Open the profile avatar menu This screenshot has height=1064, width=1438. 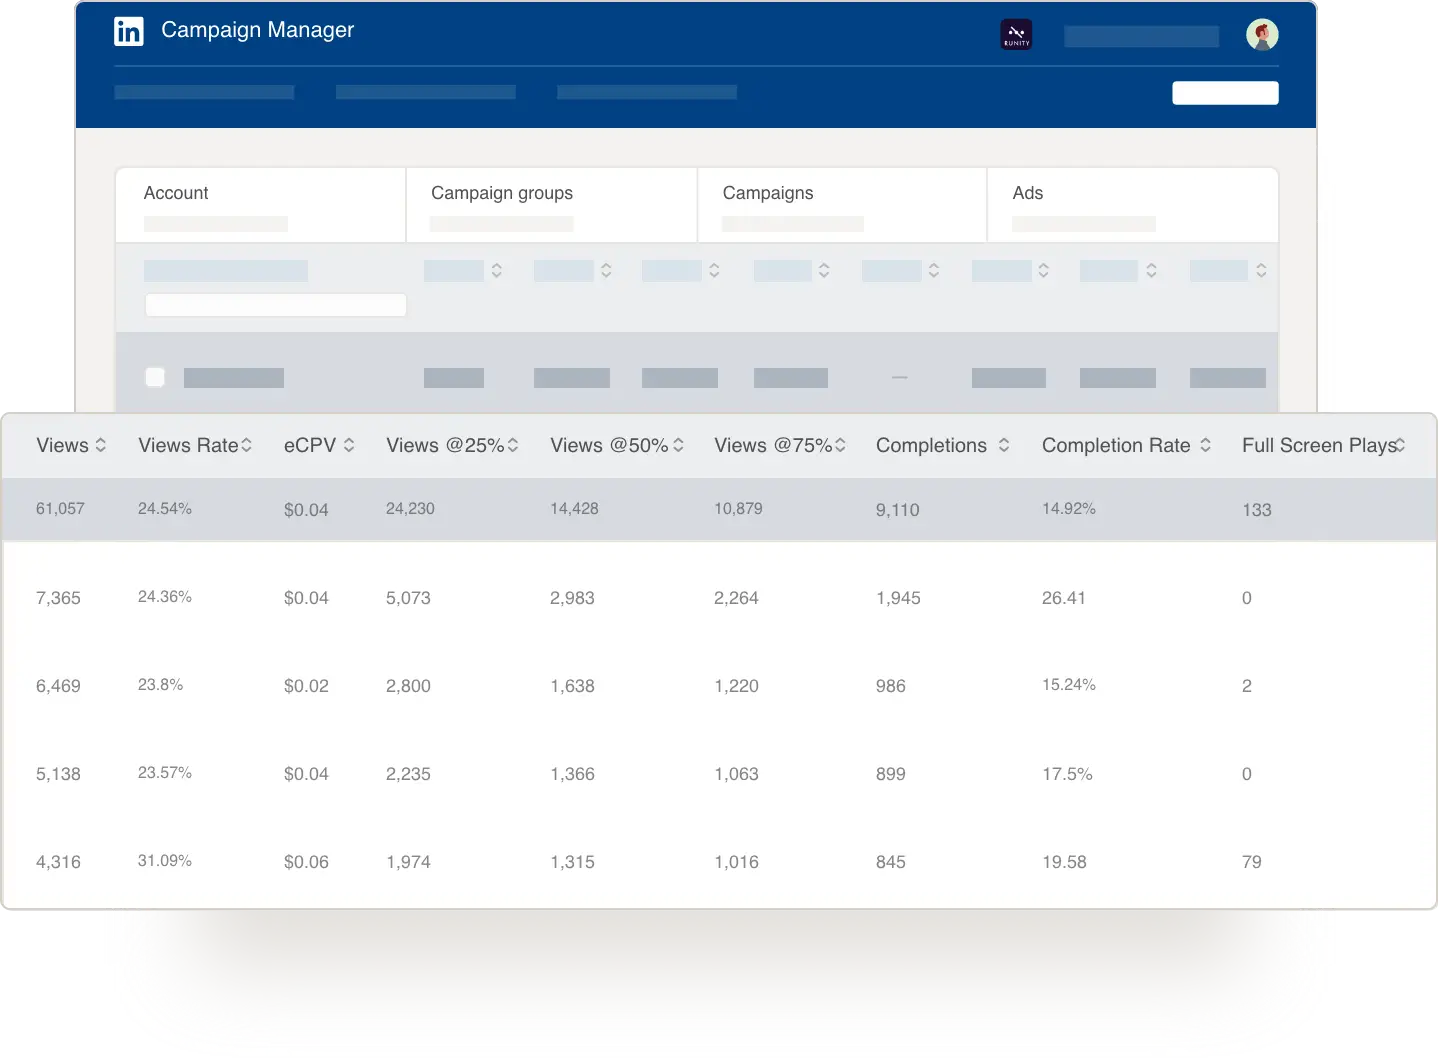pos(1263,34)
